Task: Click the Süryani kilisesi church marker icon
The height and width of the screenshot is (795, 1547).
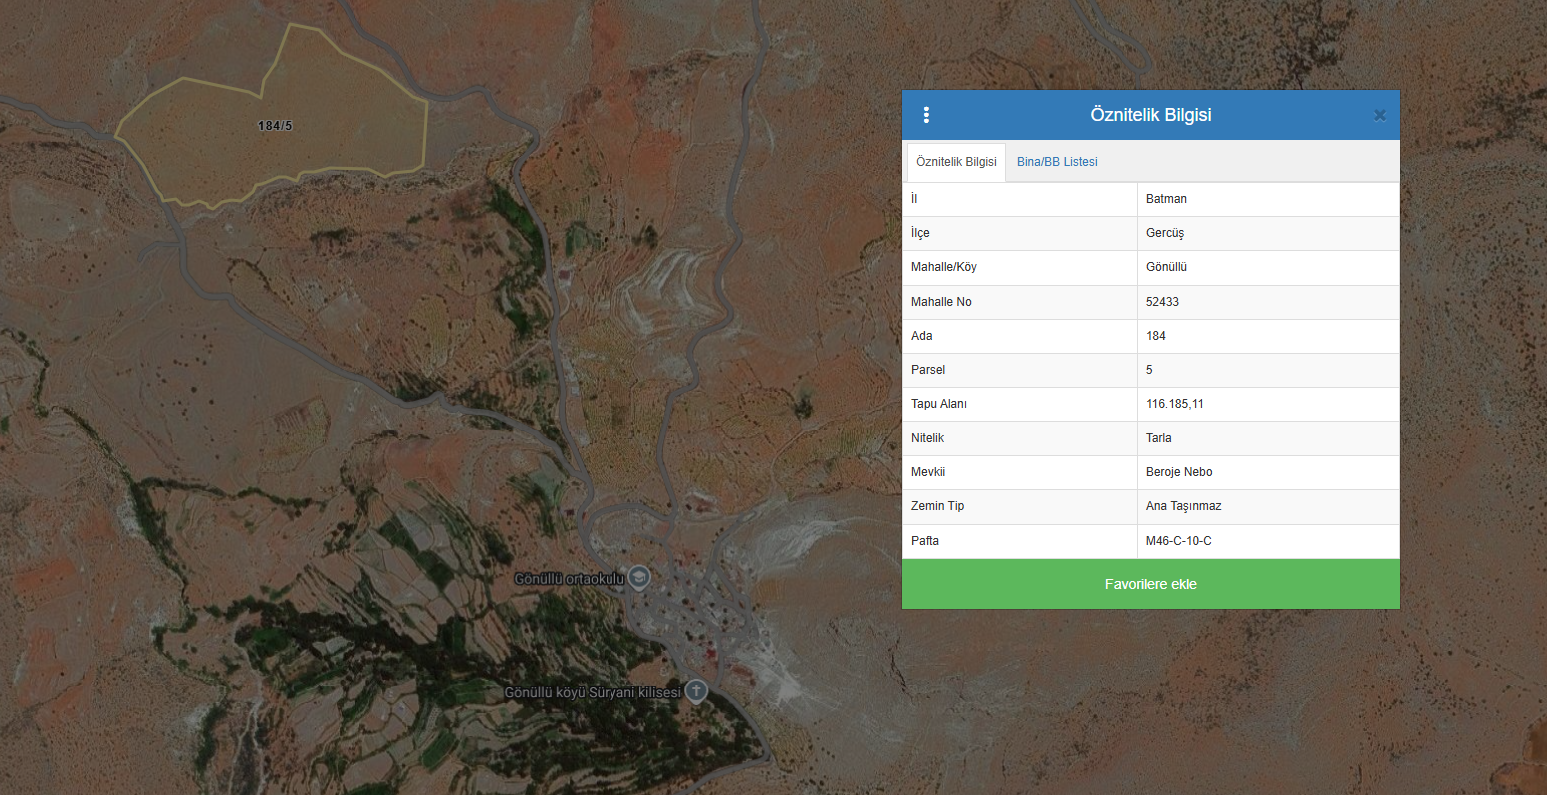Action: tap(696, 691)
